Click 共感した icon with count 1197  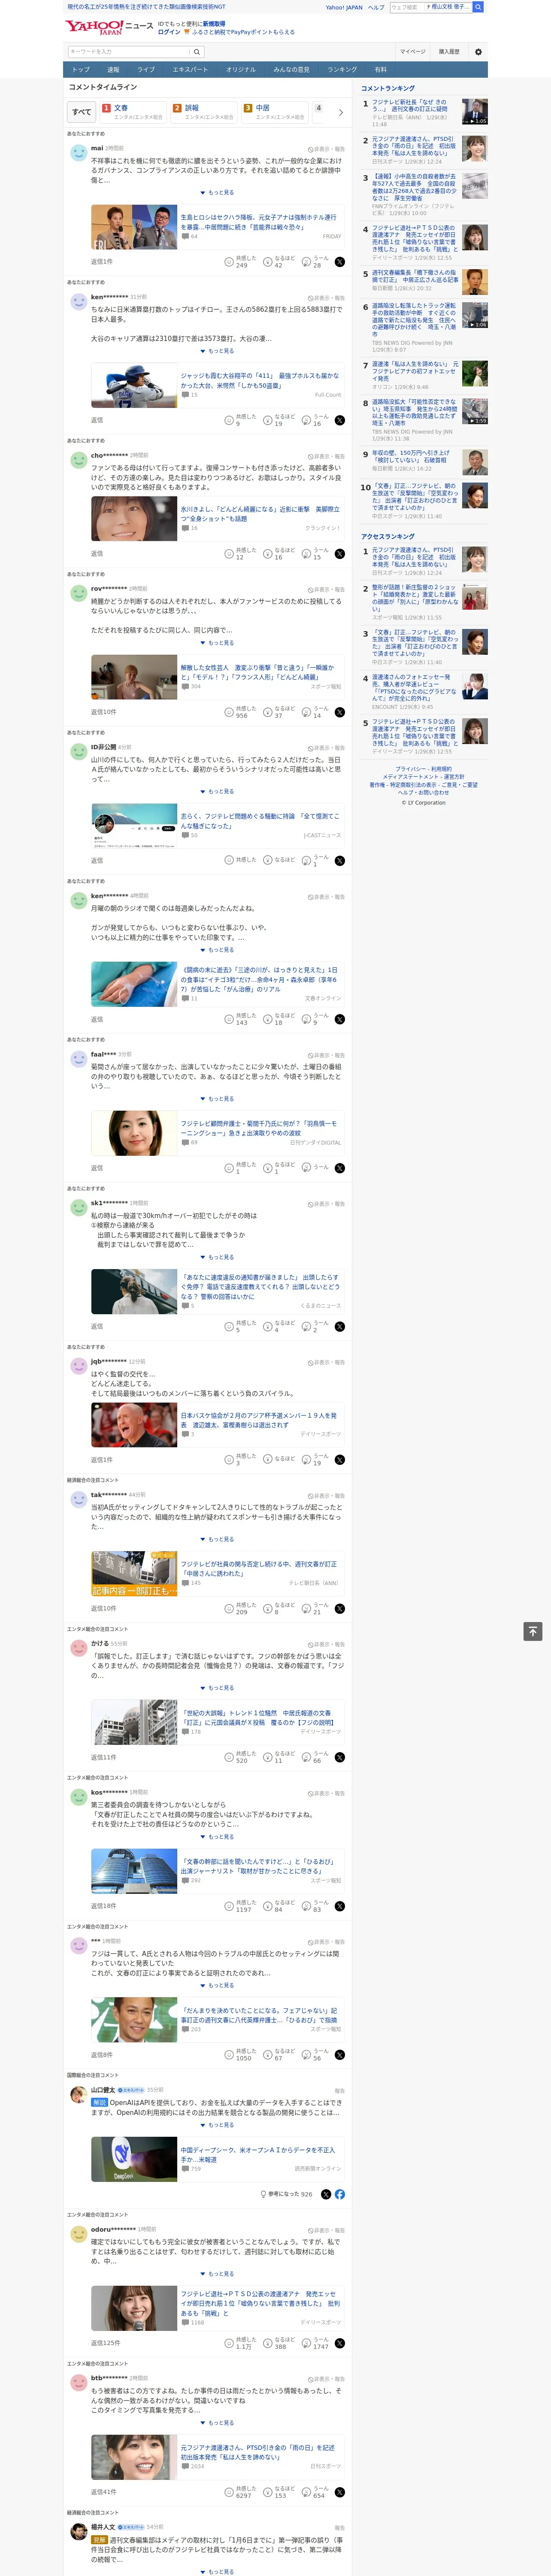coord(230,1906)
